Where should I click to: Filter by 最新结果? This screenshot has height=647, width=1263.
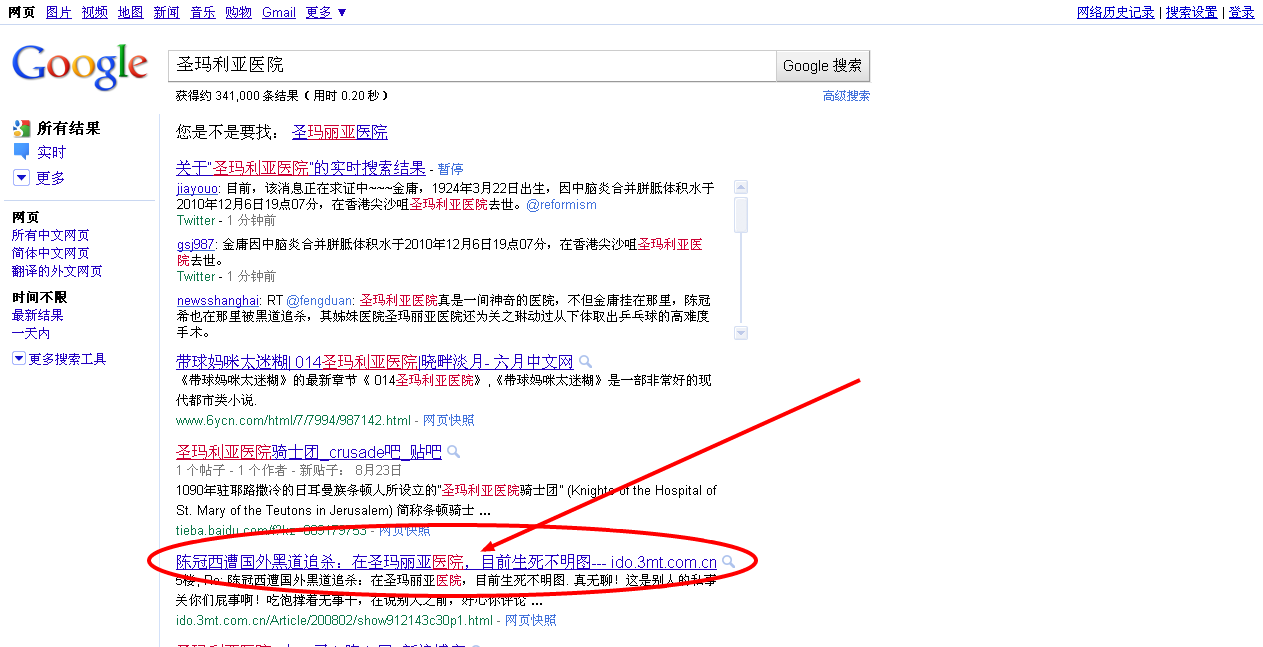(38, 315)
